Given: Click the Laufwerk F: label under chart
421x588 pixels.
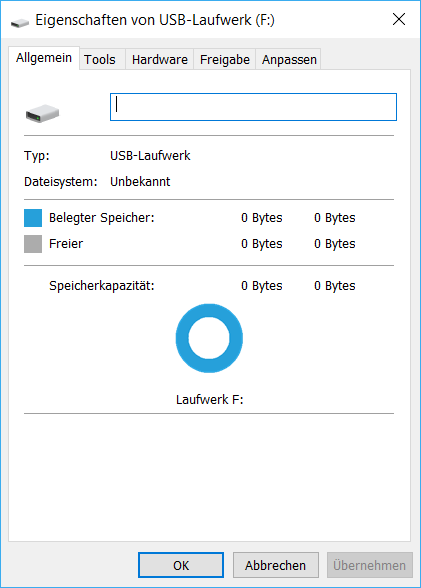Looking at the screenshot, I should point(210,399).
